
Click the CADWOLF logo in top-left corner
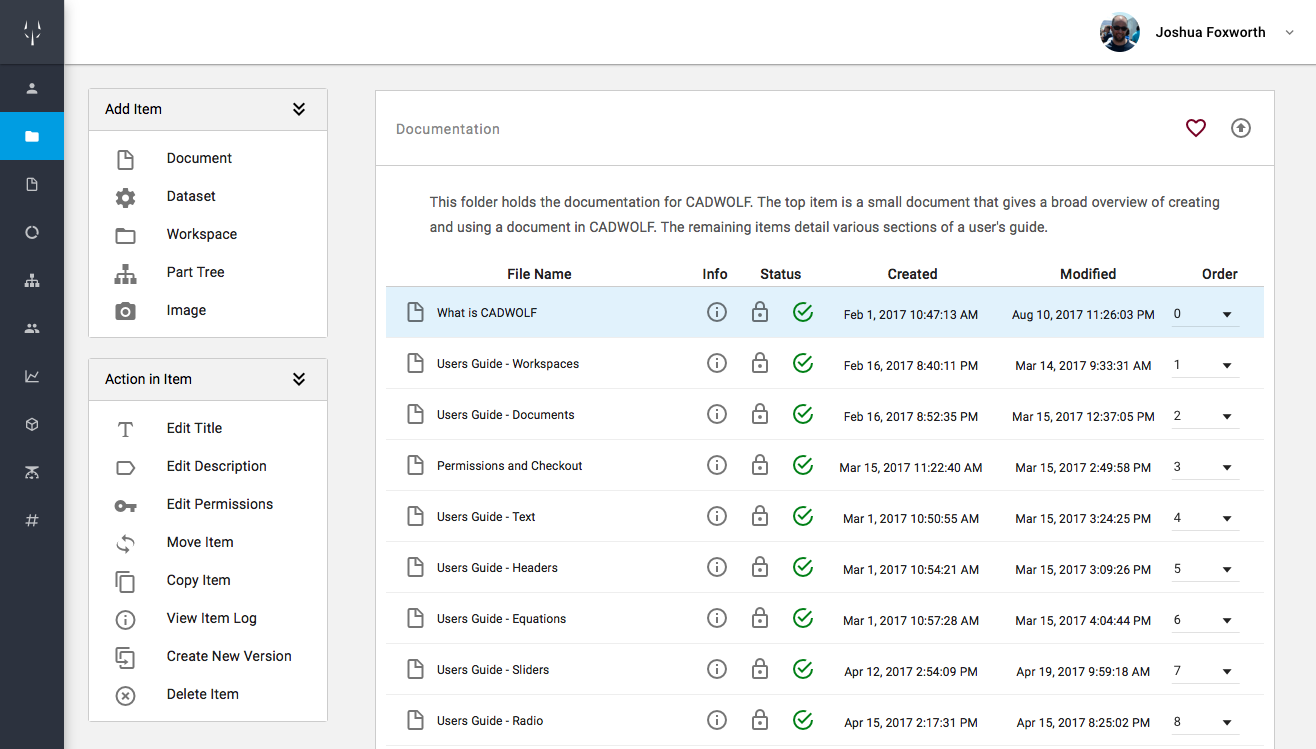(32, 32)
